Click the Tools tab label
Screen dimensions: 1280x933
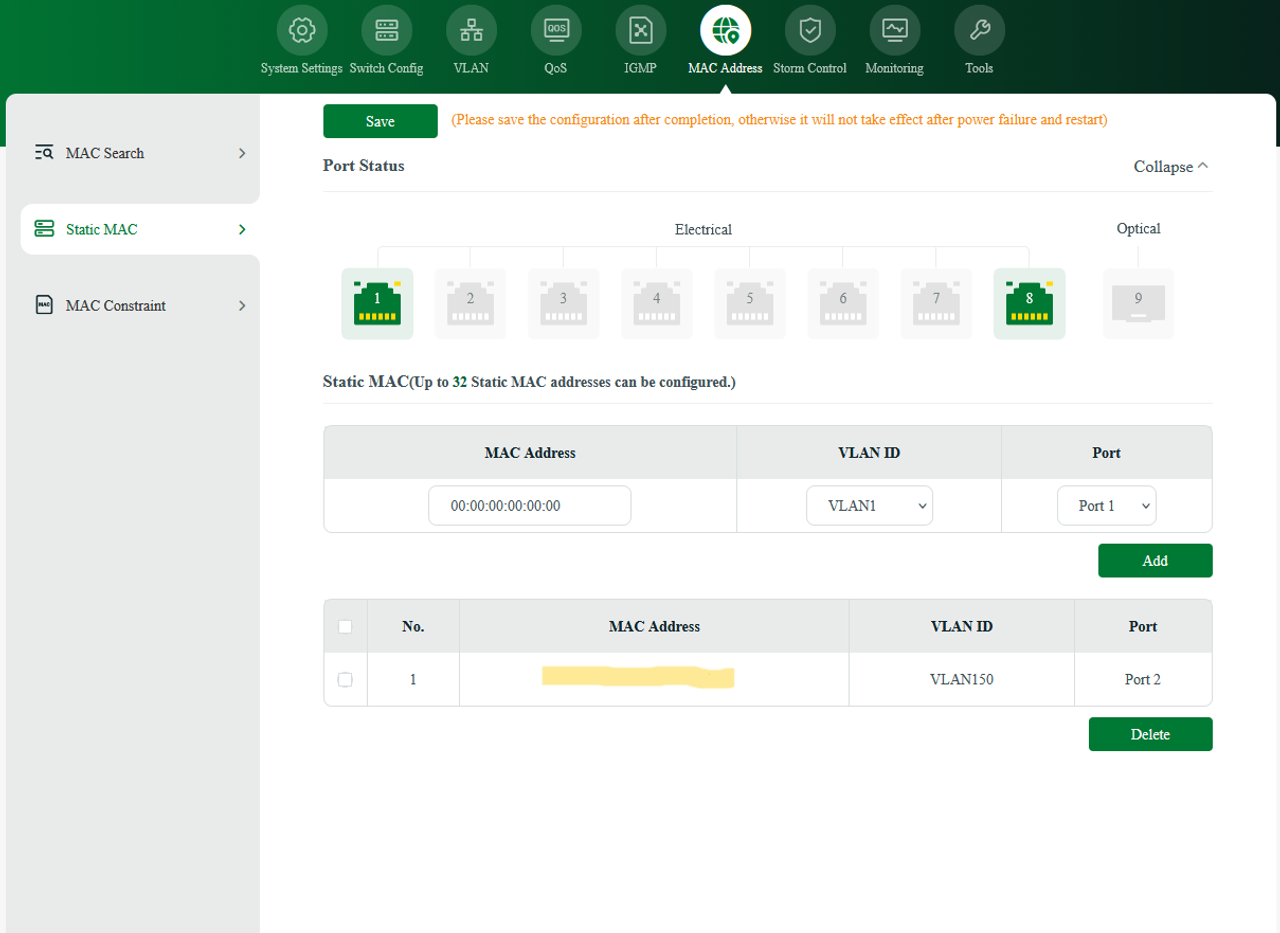pyautogui.click(x=979, y=69)
